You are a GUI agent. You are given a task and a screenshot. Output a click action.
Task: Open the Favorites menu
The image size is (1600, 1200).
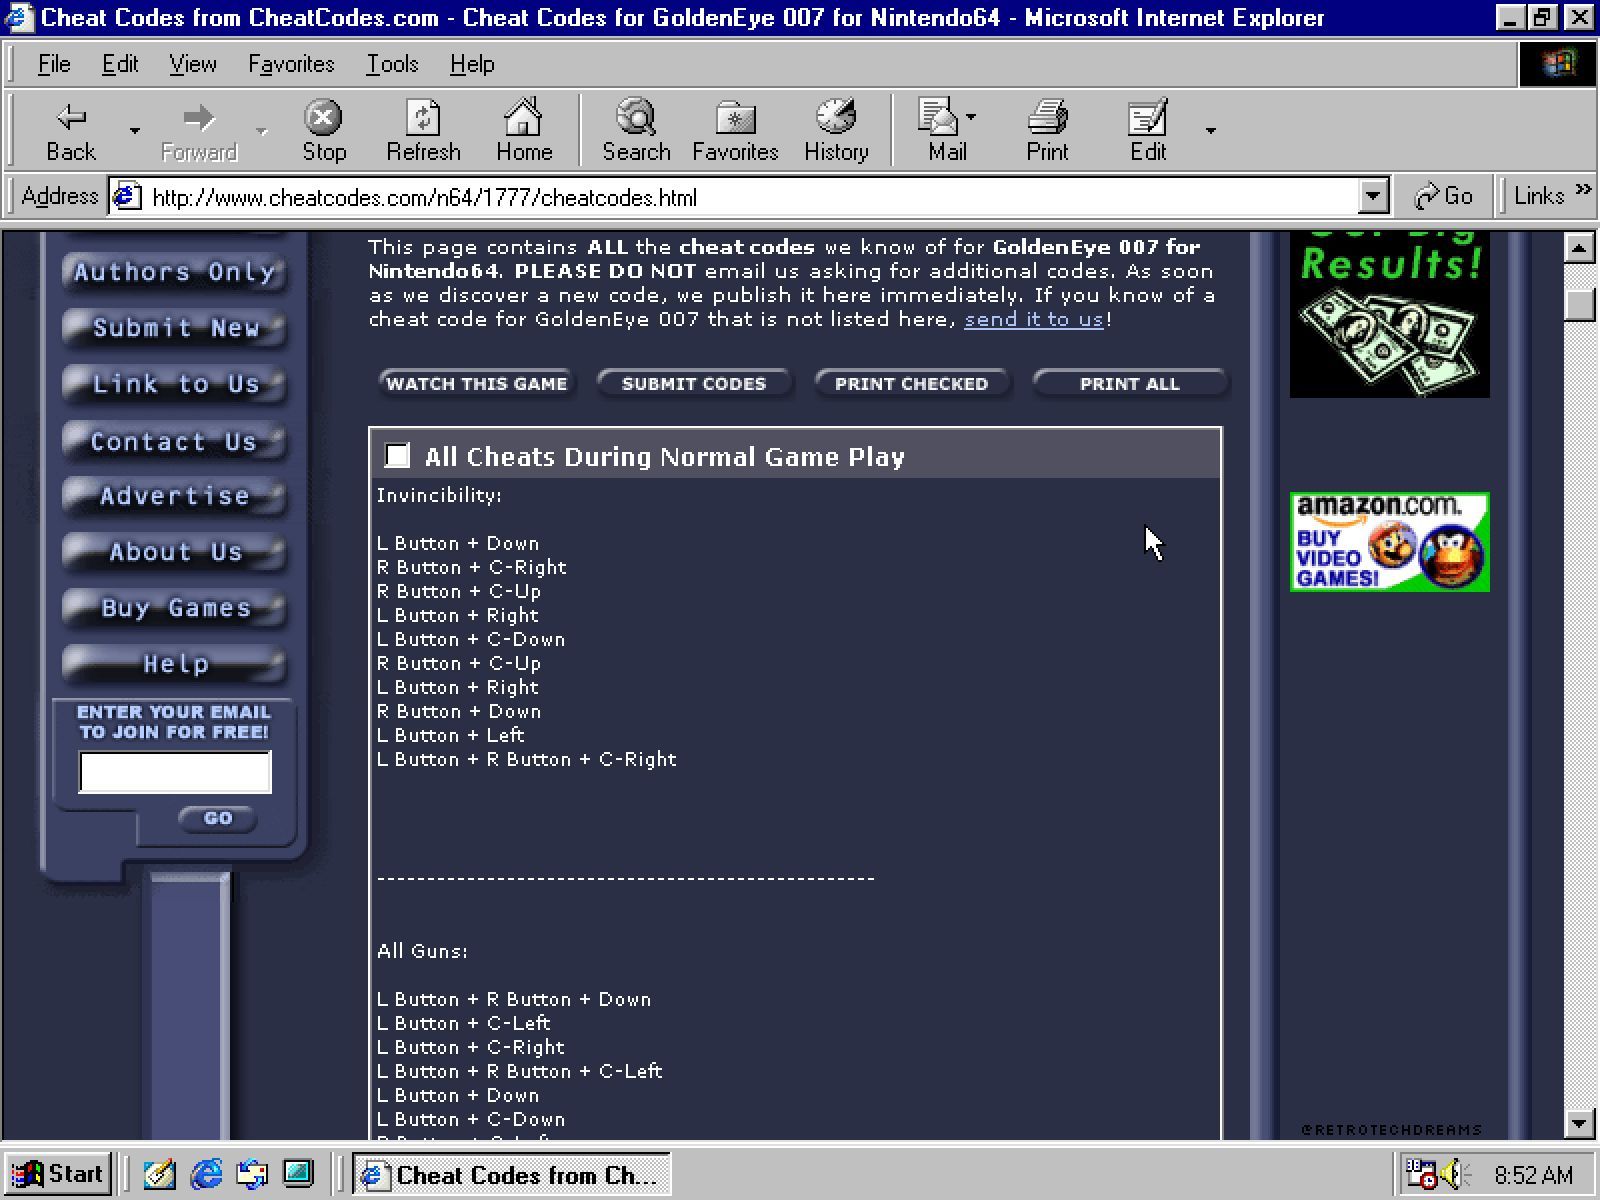point(291,64)
